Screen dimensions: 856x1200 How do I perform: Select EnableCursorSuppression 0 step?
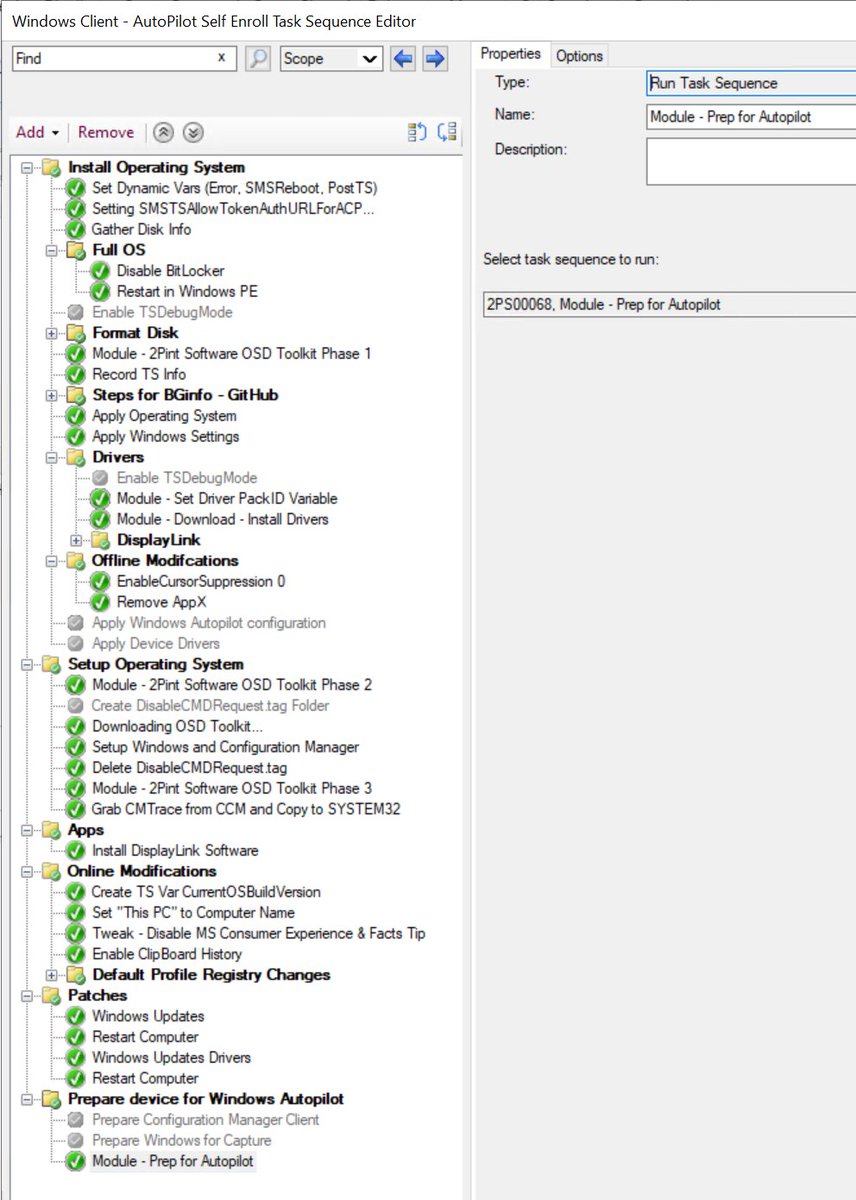point(201,581)
